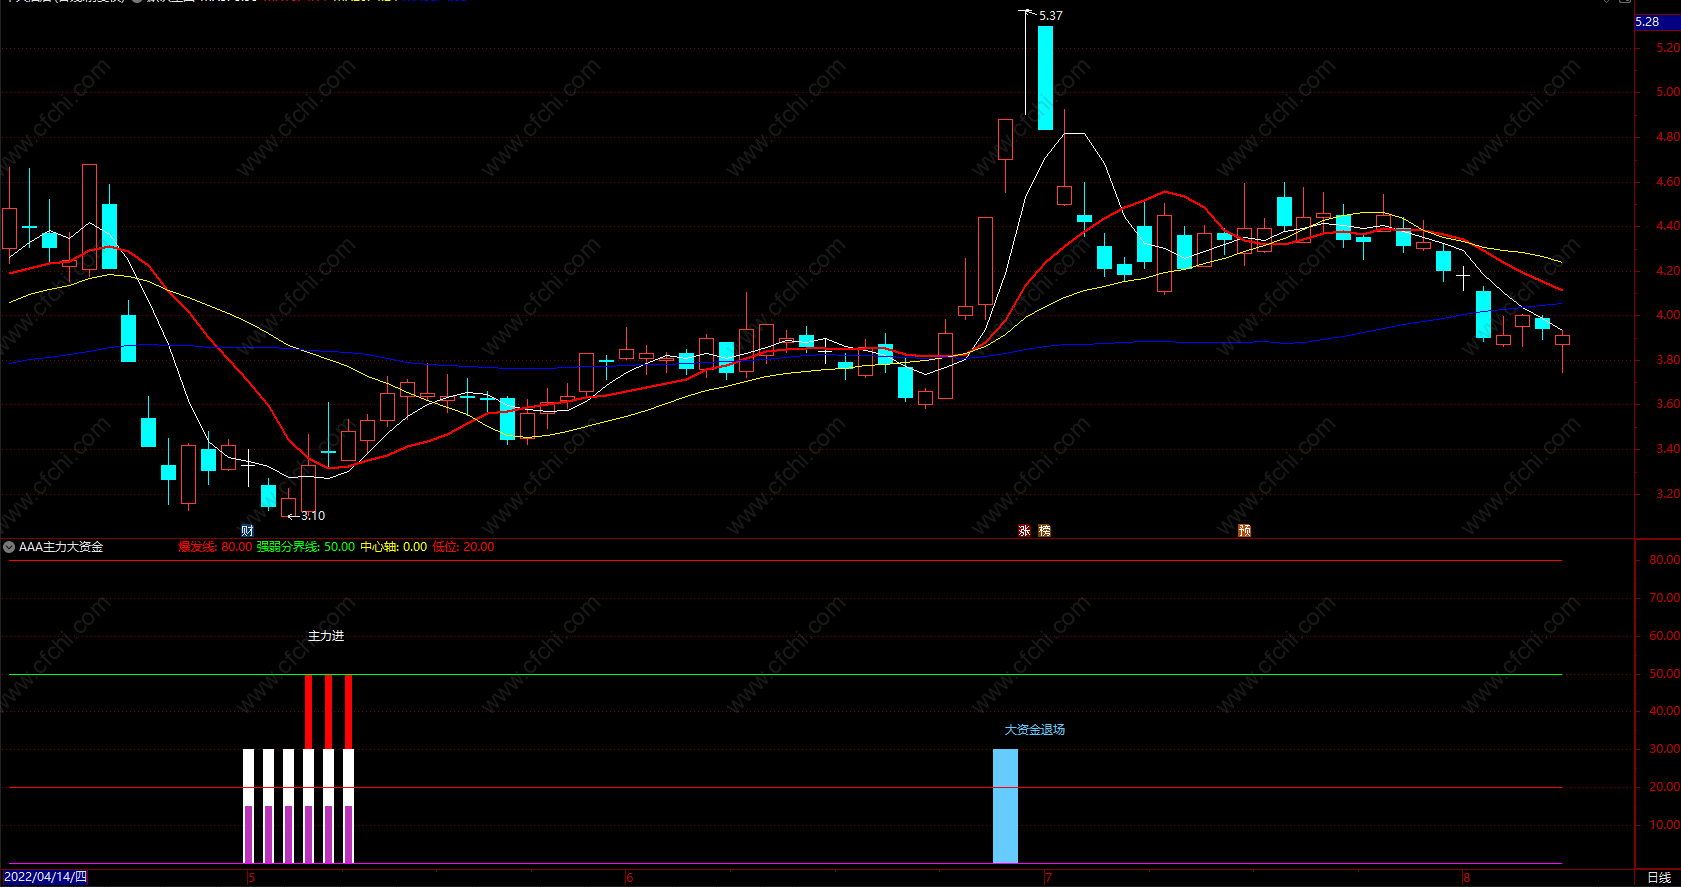Click the tall cyan candle at 5.37 peak

[x=1045, y=78]
